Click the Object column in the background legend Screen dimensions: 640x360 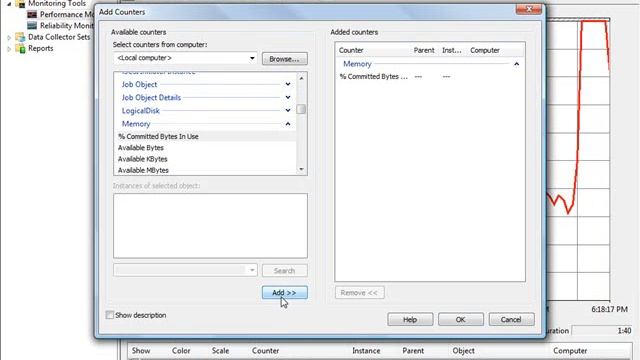[x=463, y=351]
